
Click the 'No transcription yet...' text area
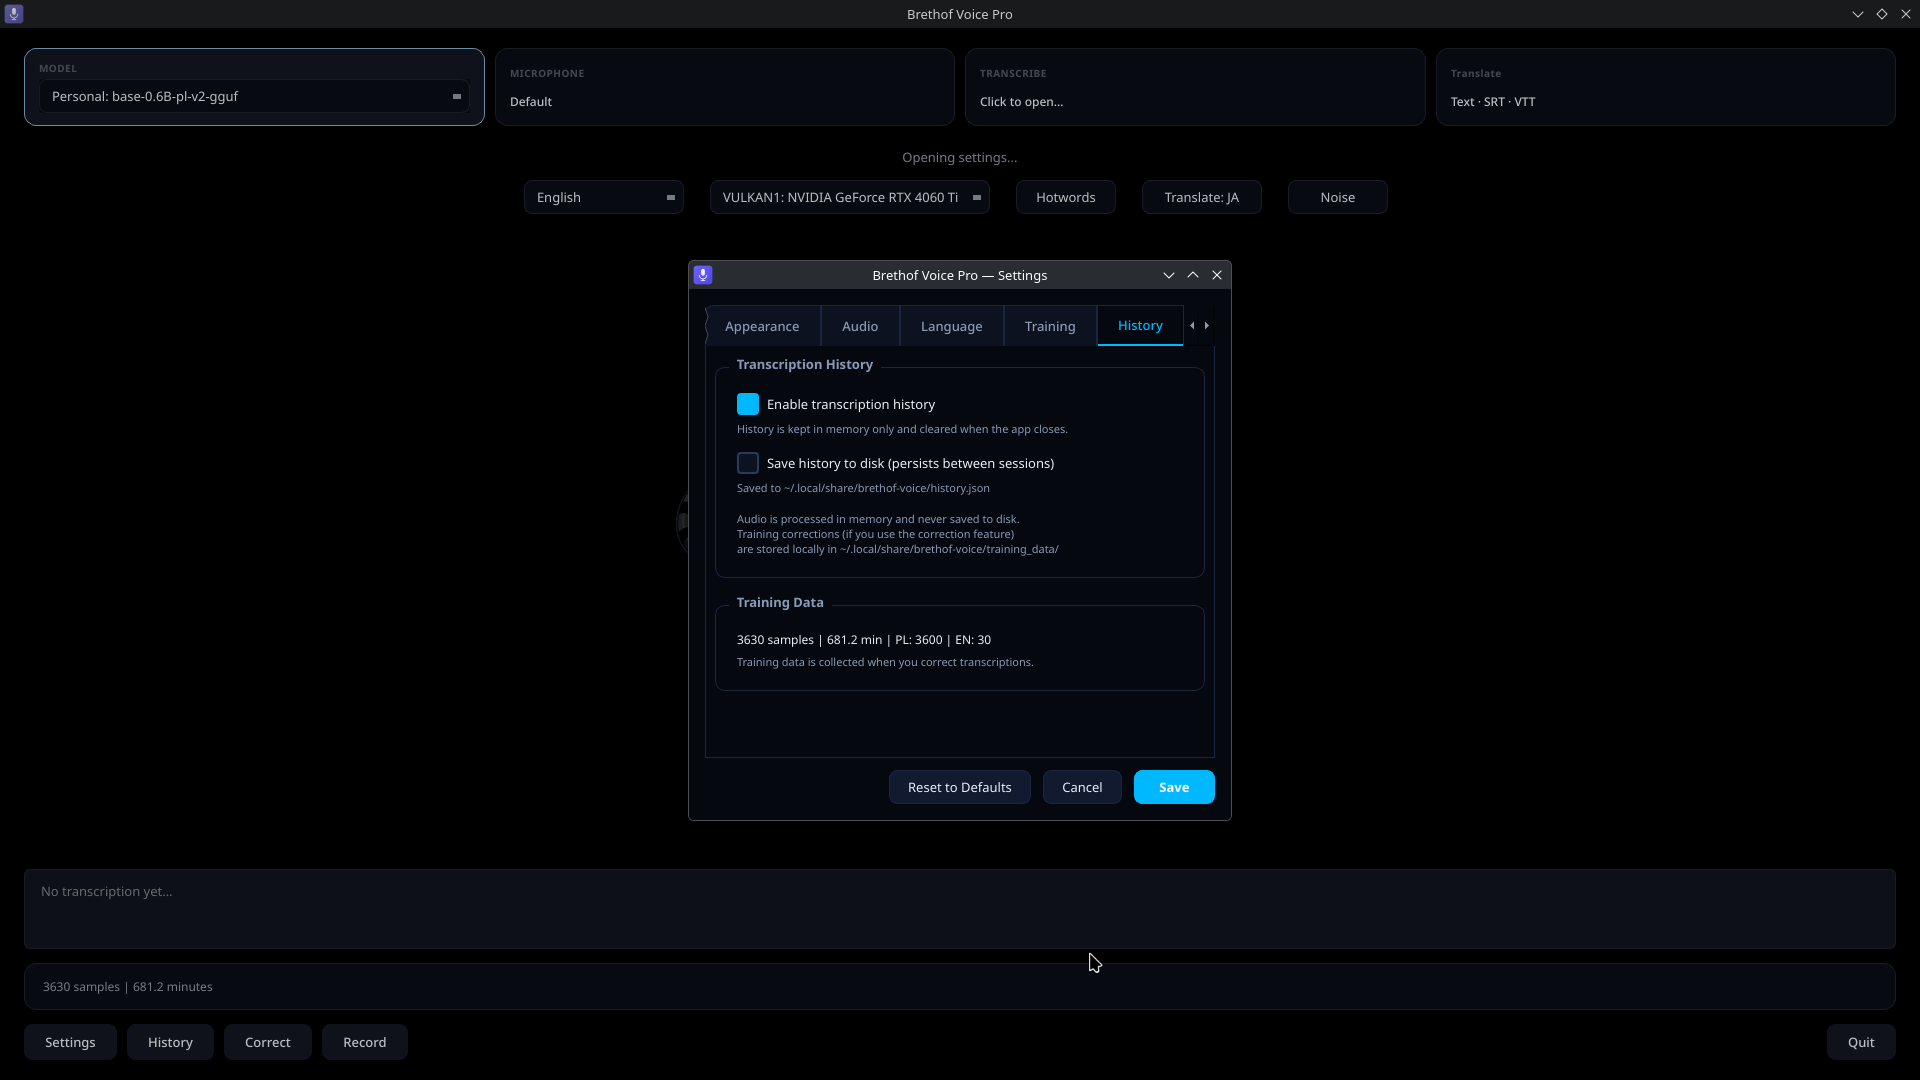[960, 909]
